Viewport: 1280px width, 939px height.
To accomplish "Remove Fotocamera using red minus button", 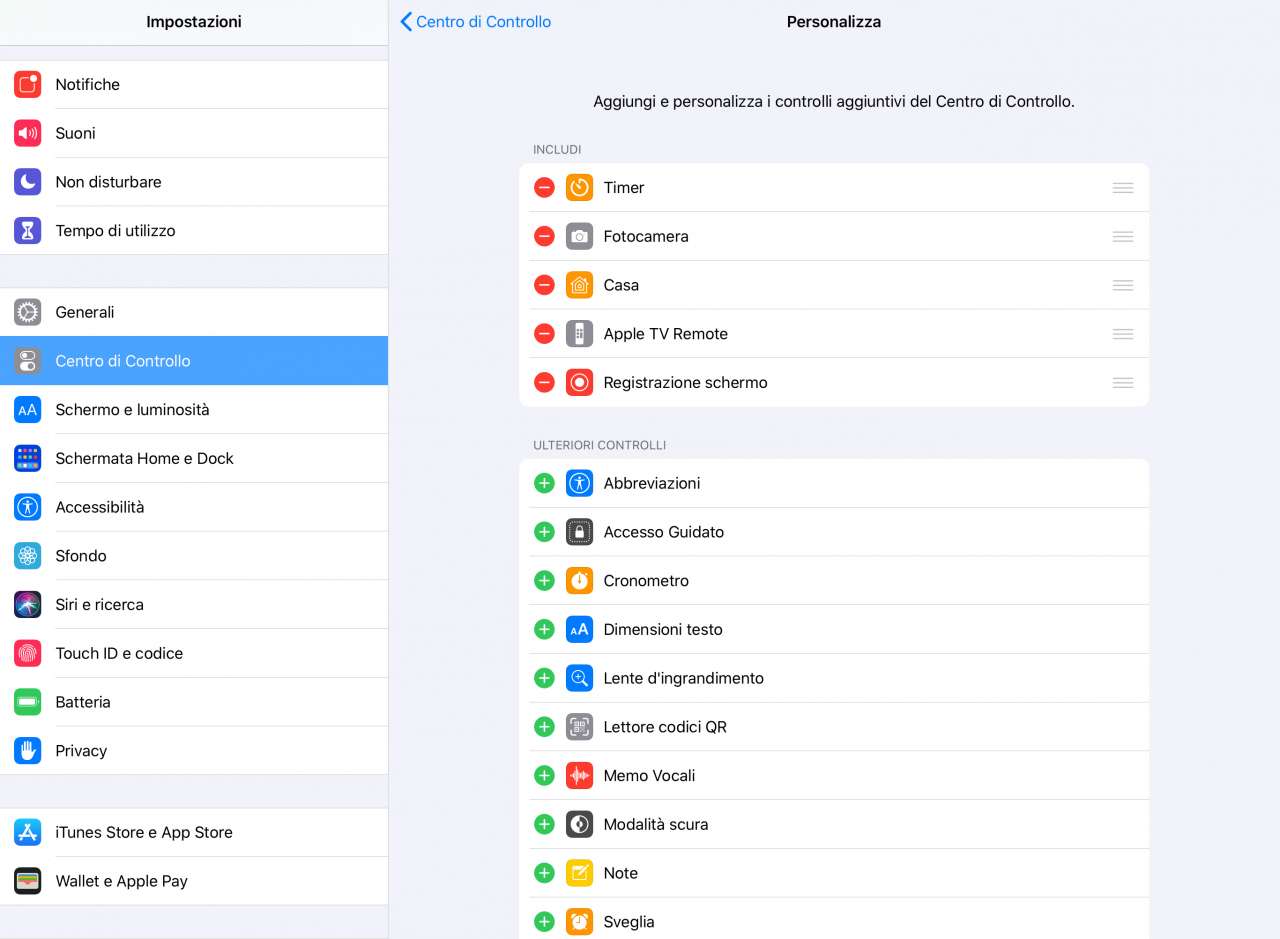I will pyautogui.click(x=544, y=237).
